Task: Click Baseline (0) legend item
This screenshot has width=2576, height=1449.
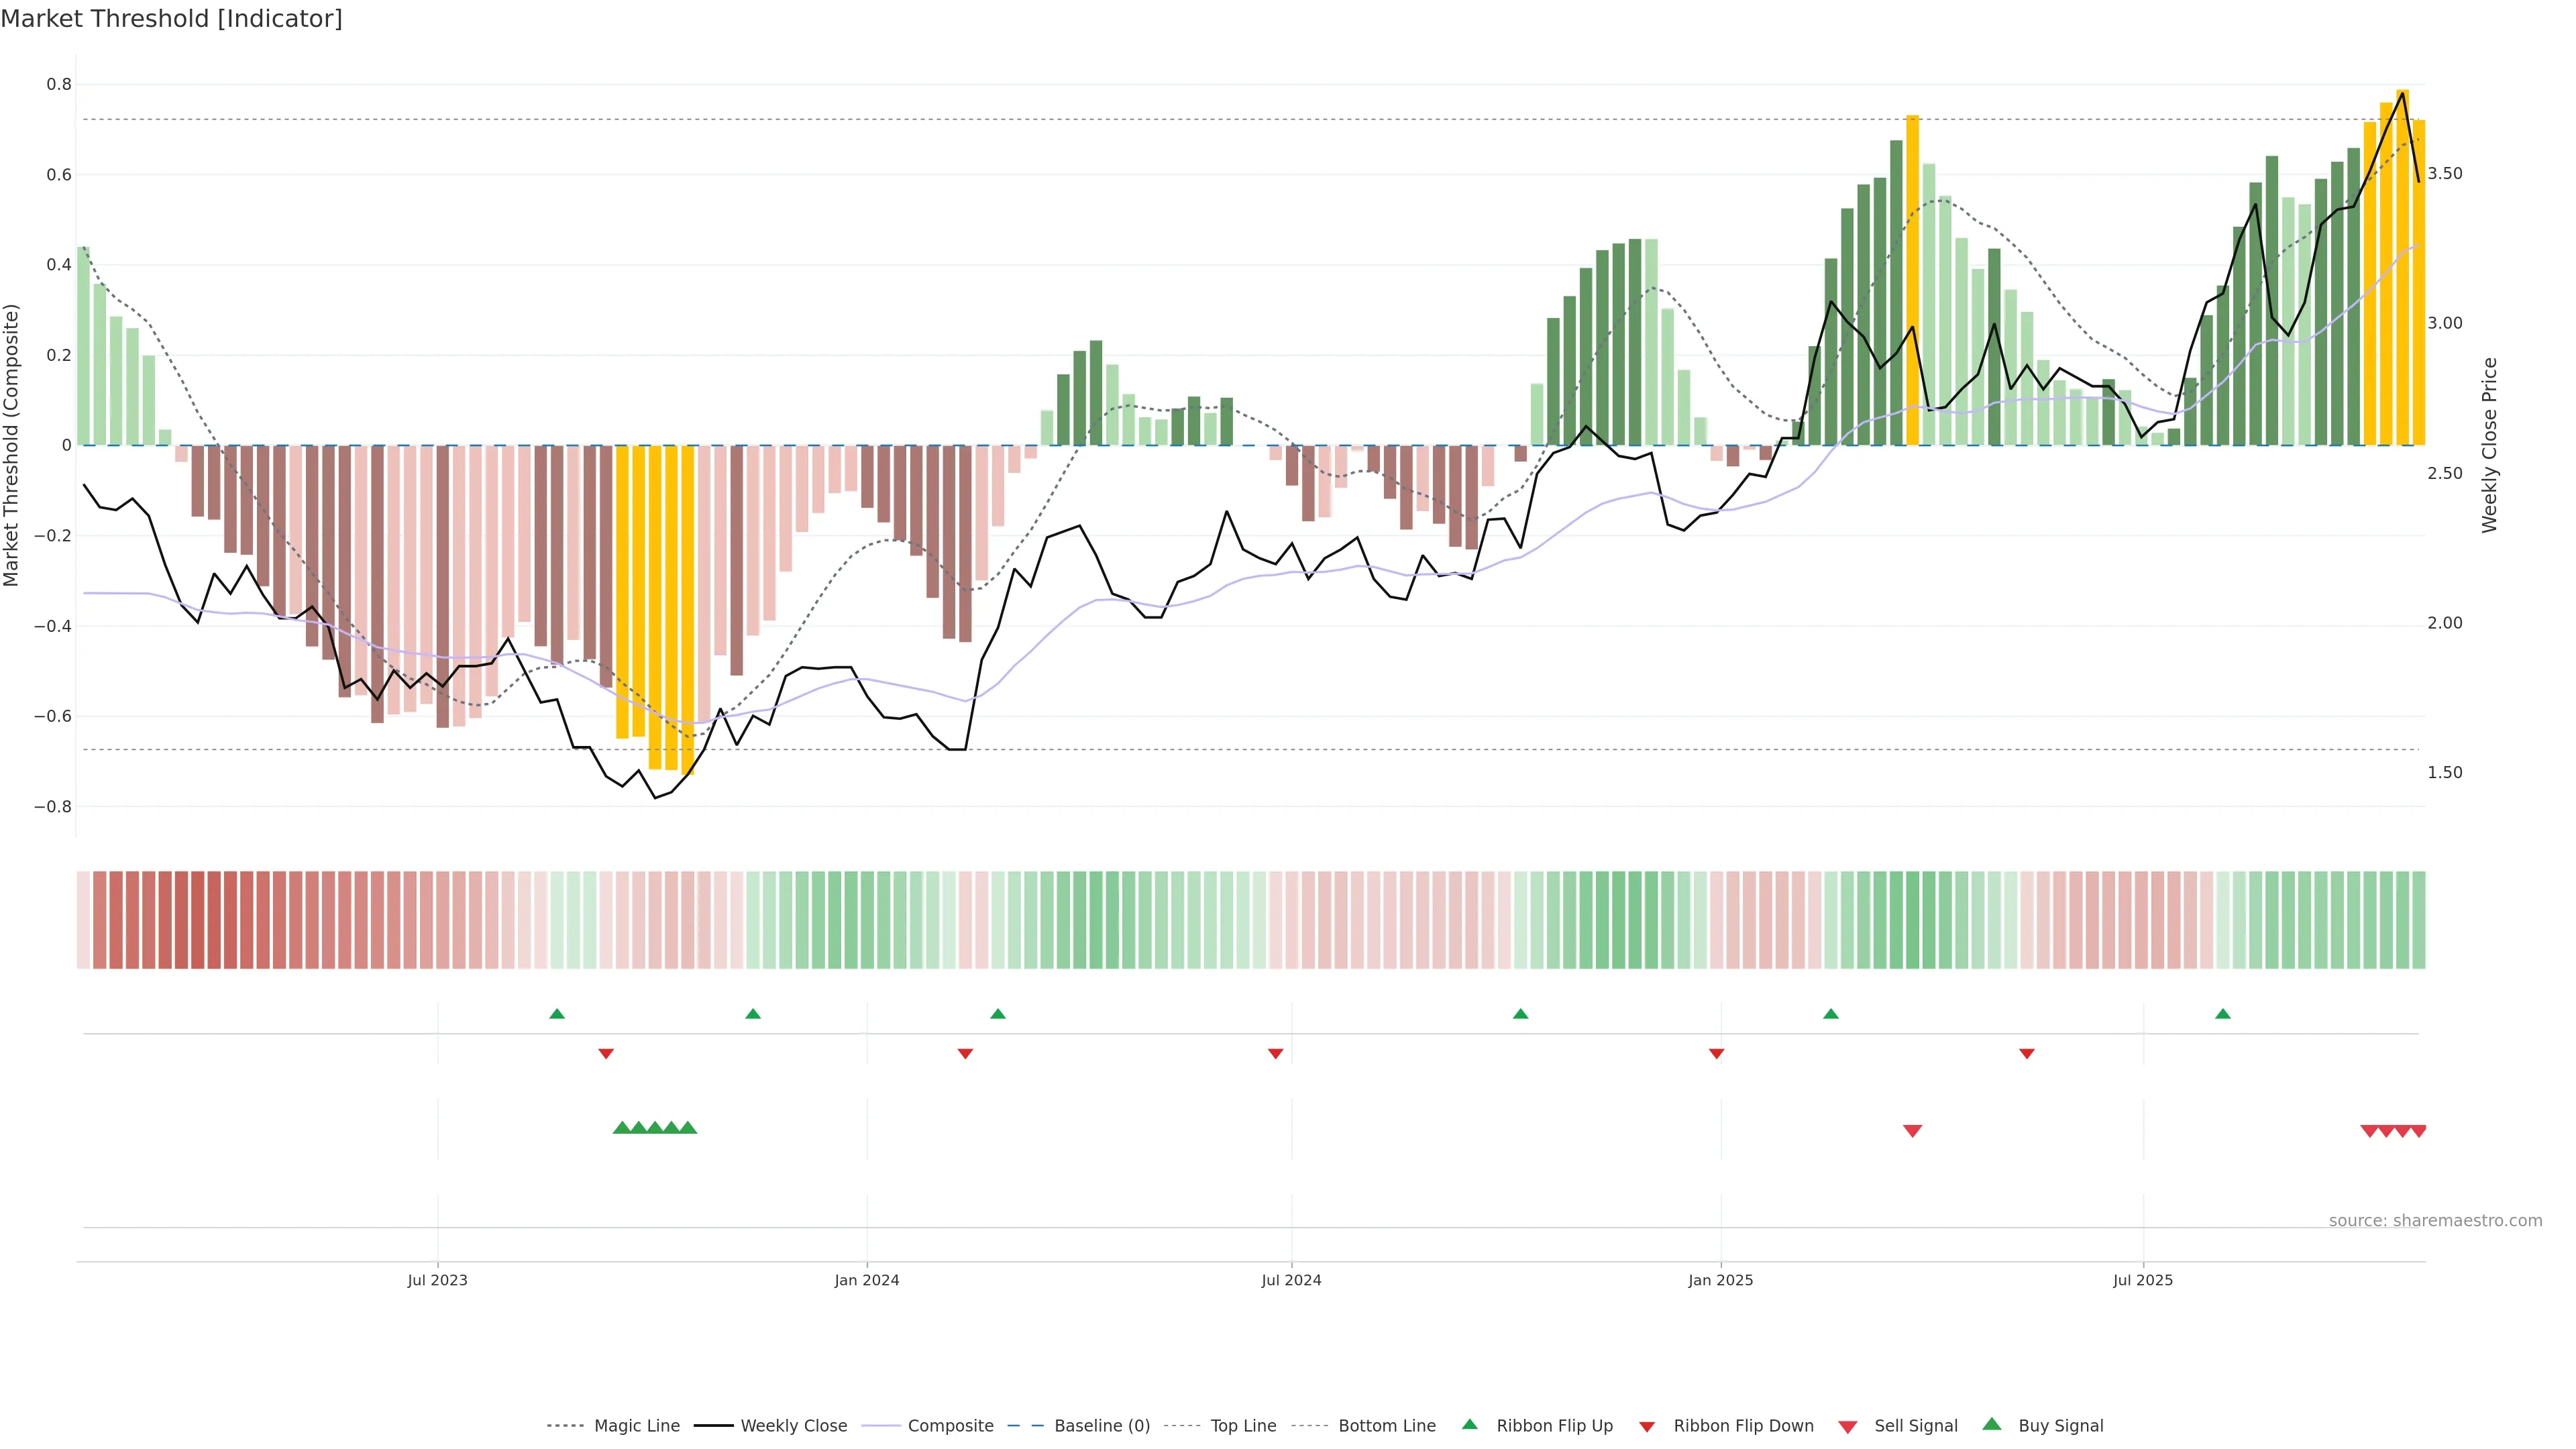Action: point(1102,1426)
